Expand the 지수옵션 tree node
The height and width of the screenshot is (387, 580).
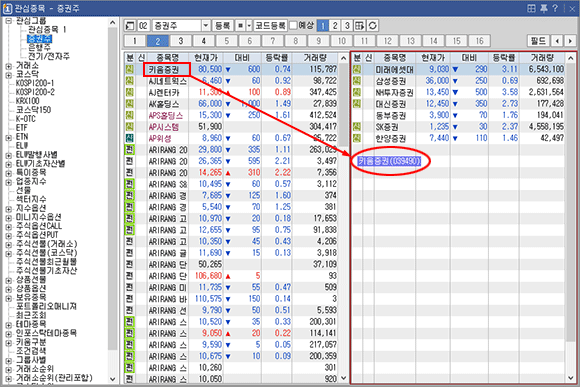[x=9, y=209]
